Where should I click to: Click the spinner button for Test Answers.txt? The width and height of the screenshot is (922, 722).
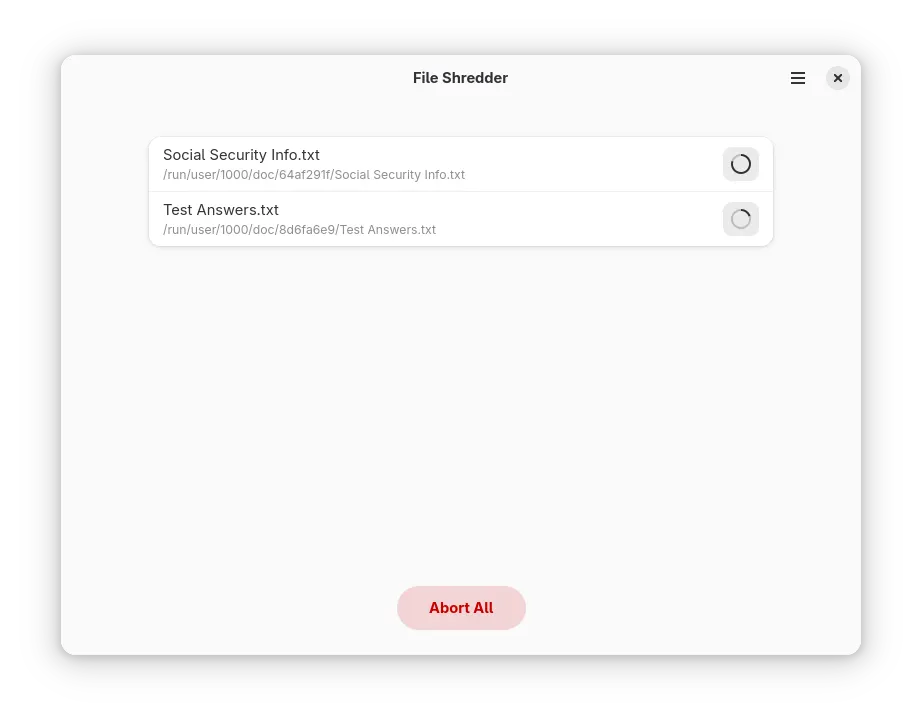click(x=740, y=219)
